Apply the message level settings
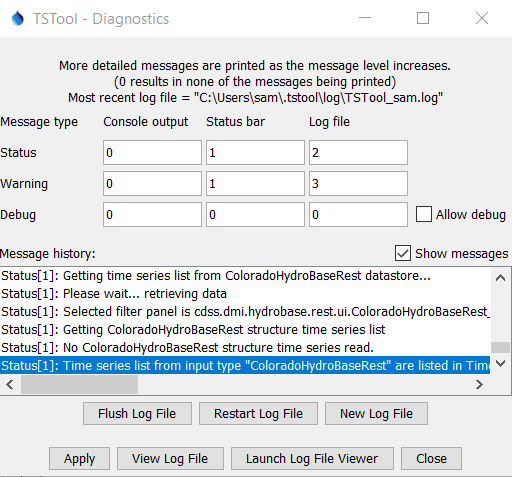The image size is (512, 477). point(79,459)
